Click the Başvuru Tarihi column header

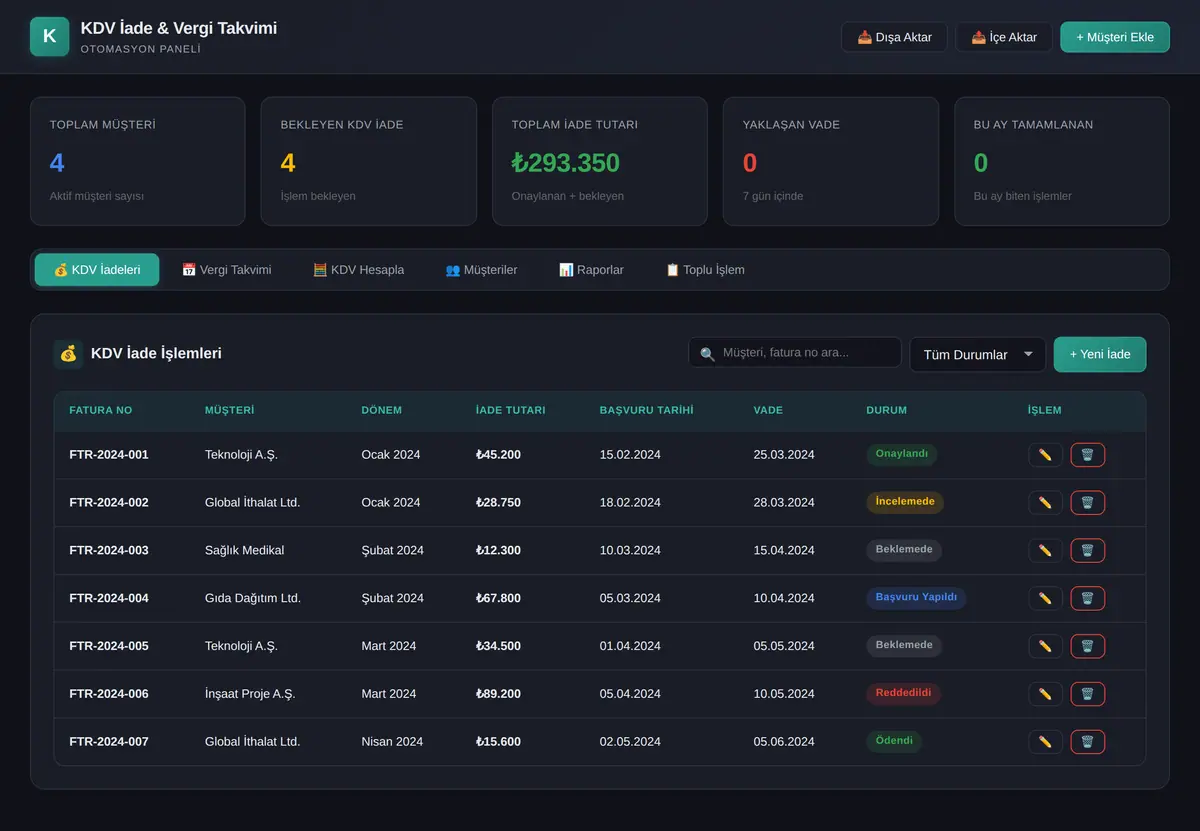tap(647, 410)
